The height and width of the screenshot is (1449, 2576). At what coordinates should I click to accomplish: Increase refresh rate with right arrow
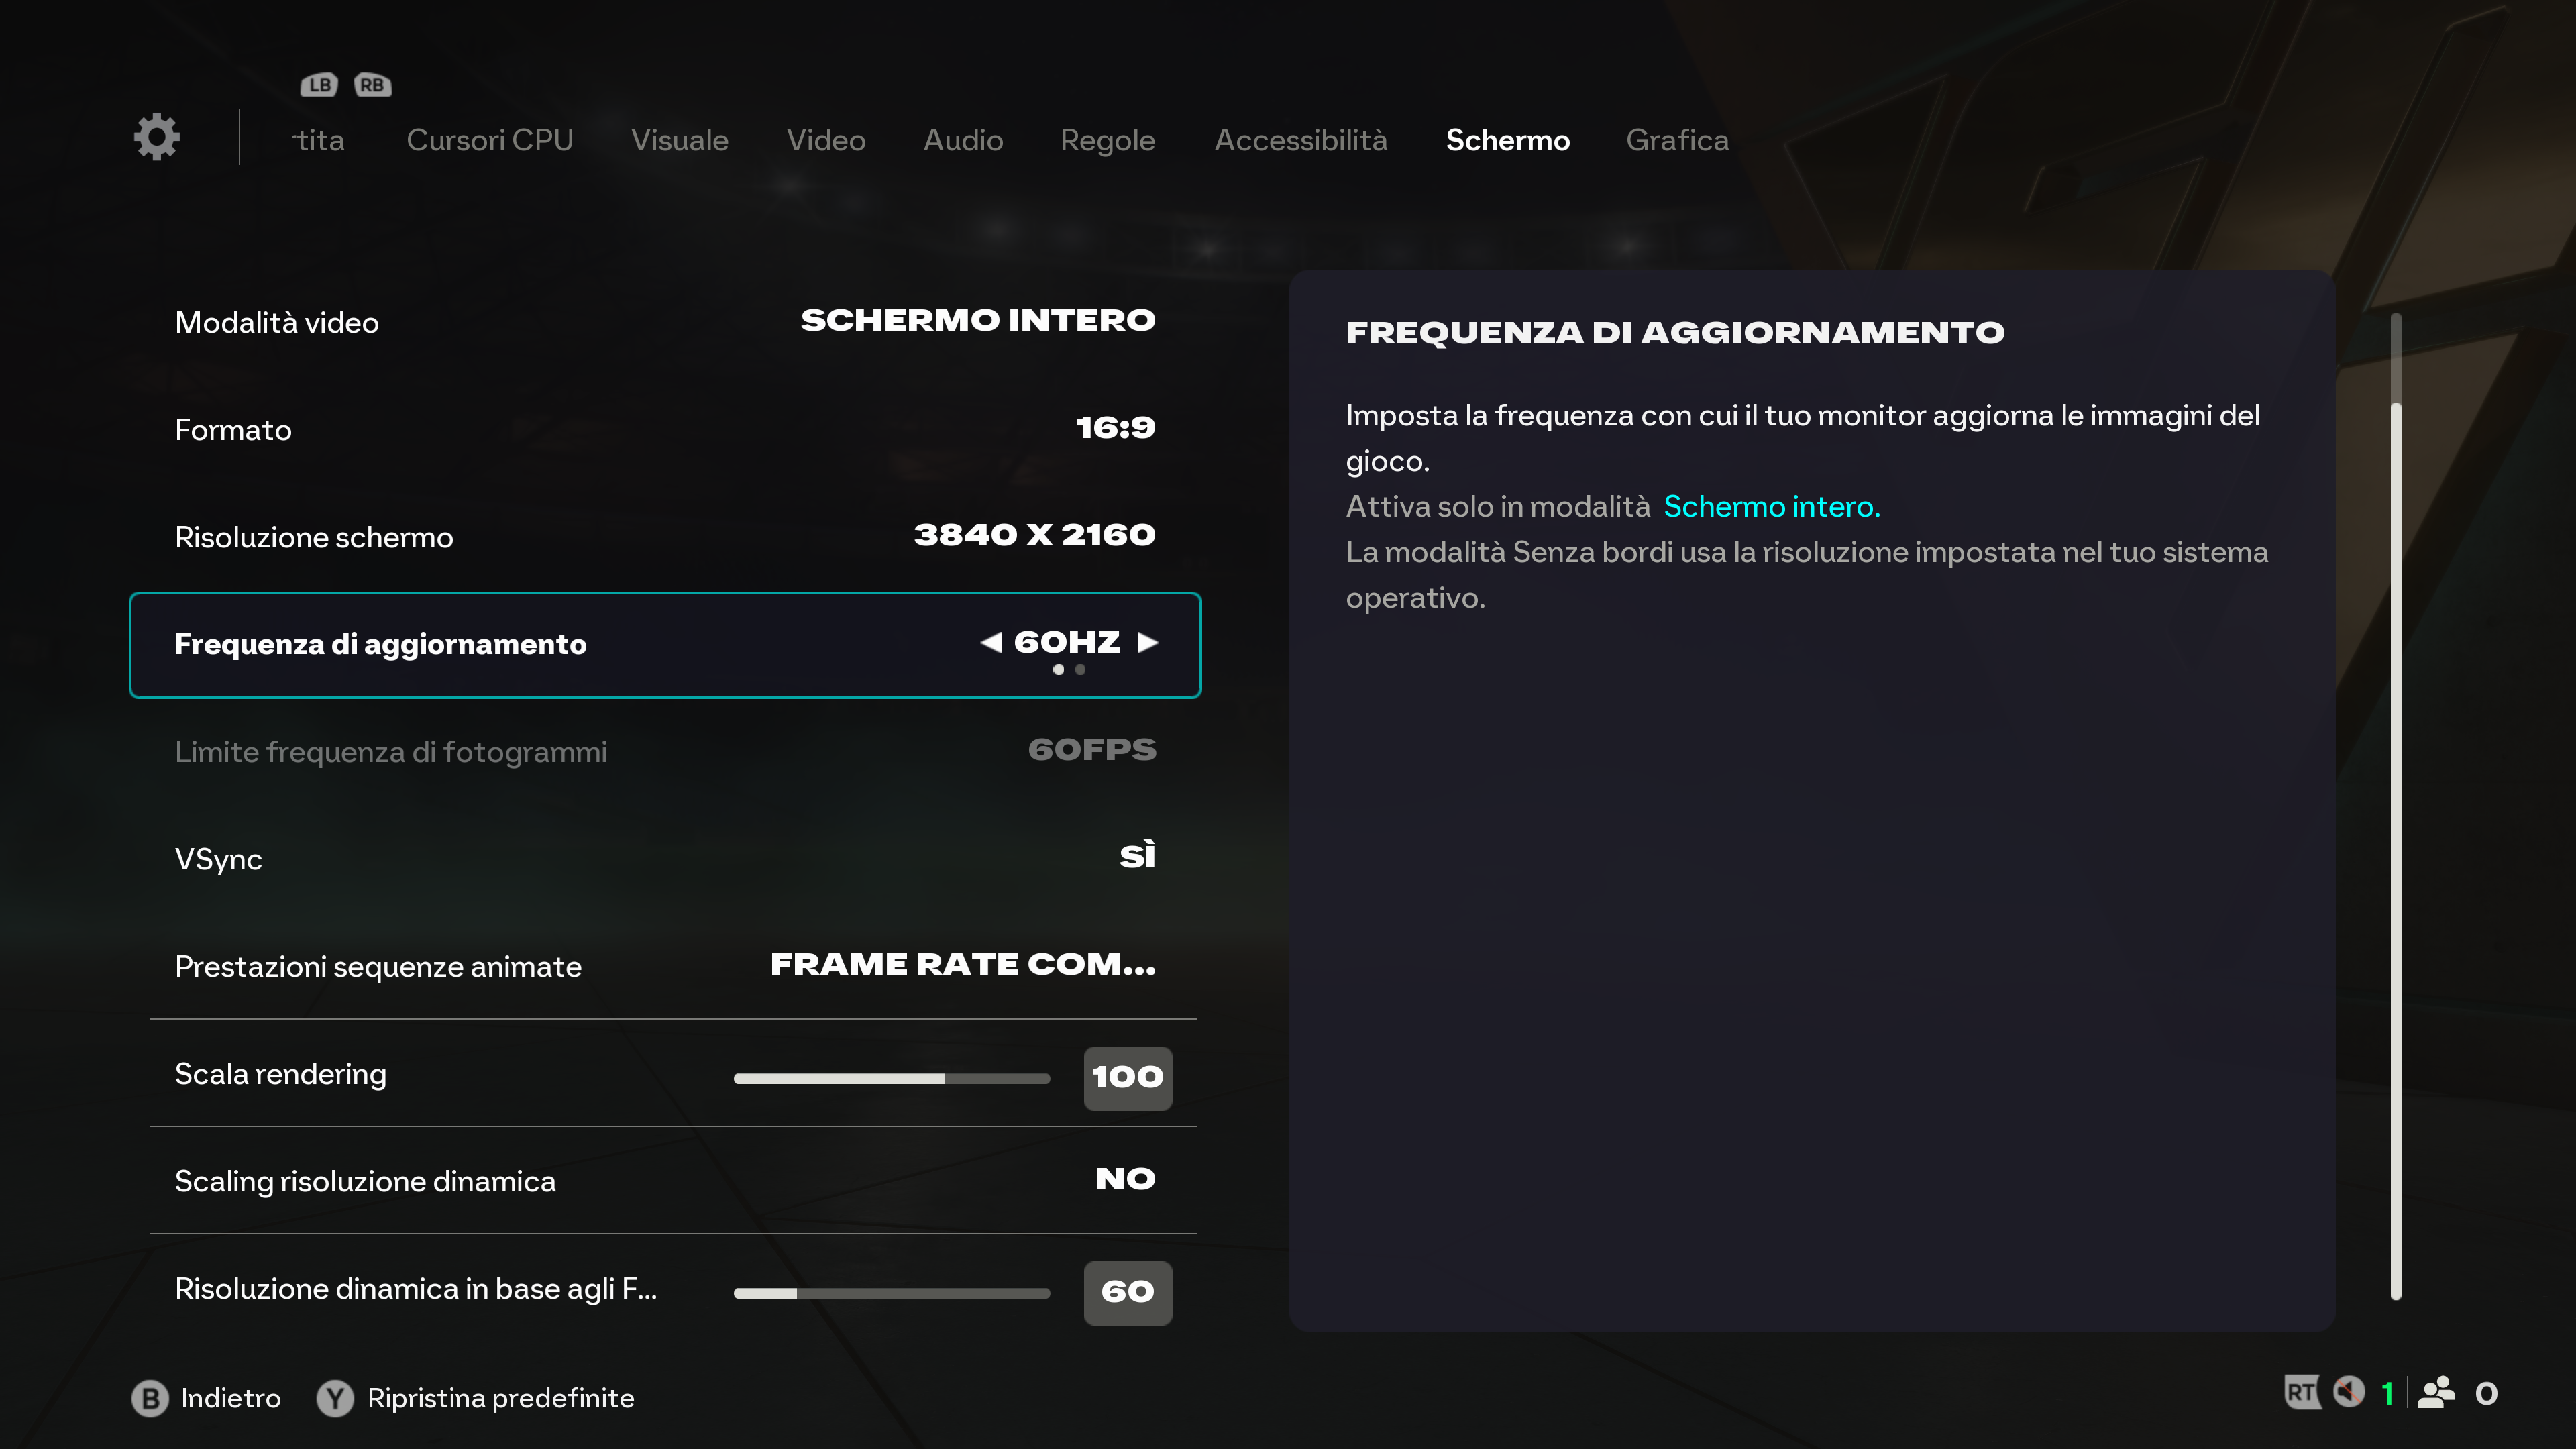(1147, 642)
